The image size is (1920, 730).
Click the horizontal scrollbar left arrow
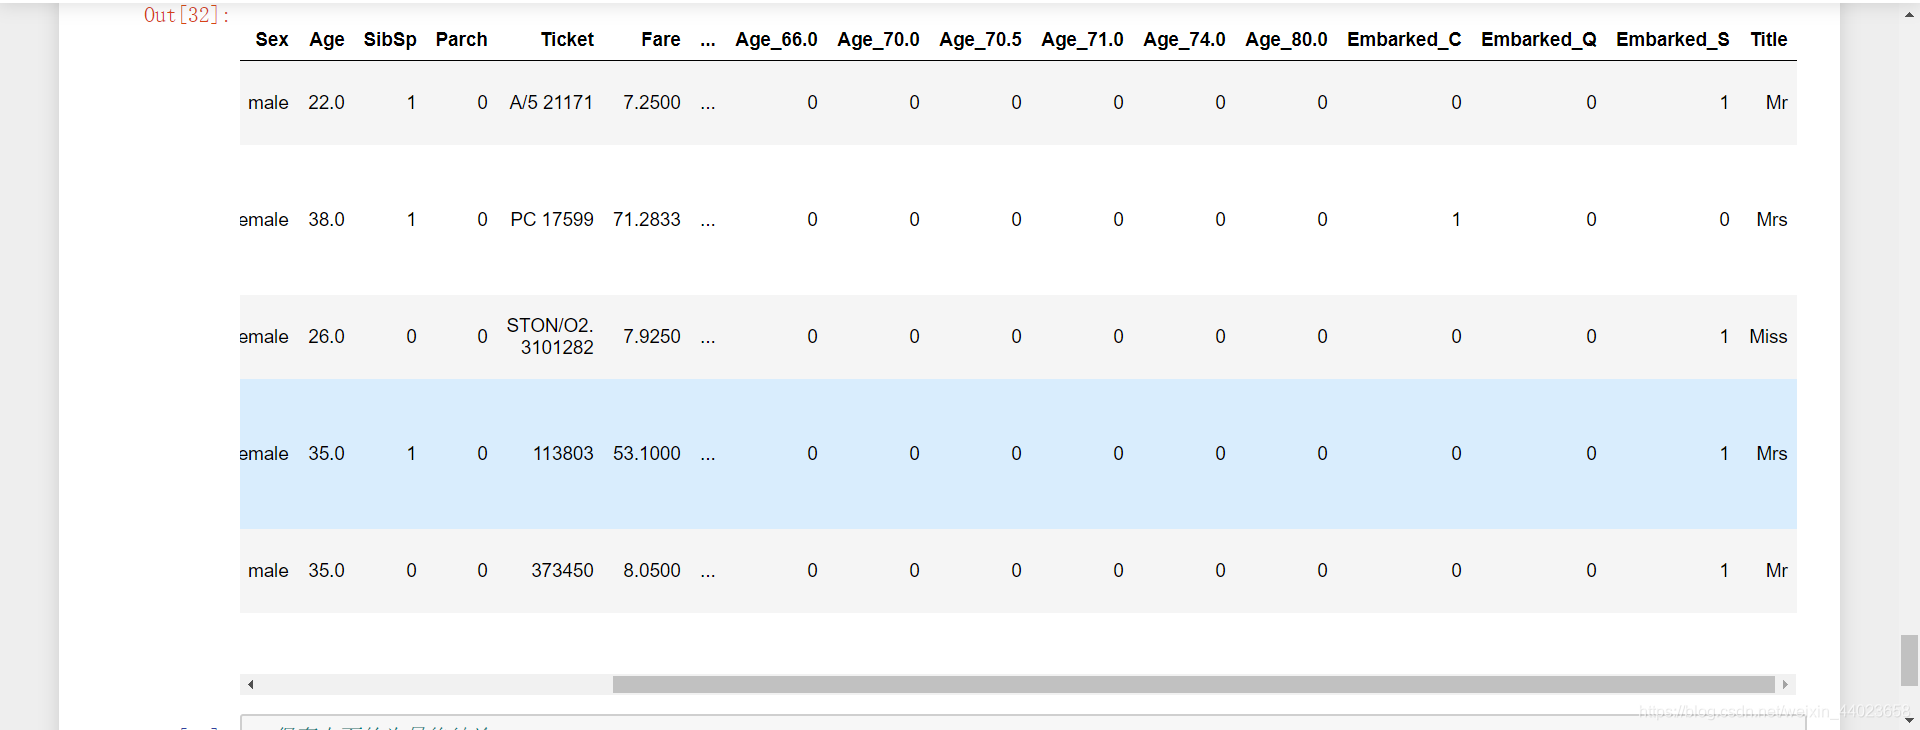point(250,685)
